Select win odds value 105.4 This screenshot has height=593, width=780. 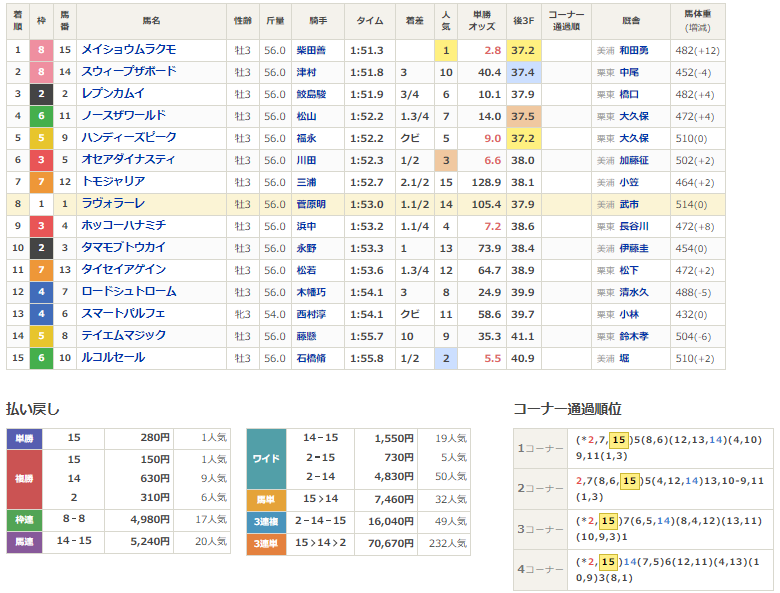pyautogui.click(x=486, y=204)
